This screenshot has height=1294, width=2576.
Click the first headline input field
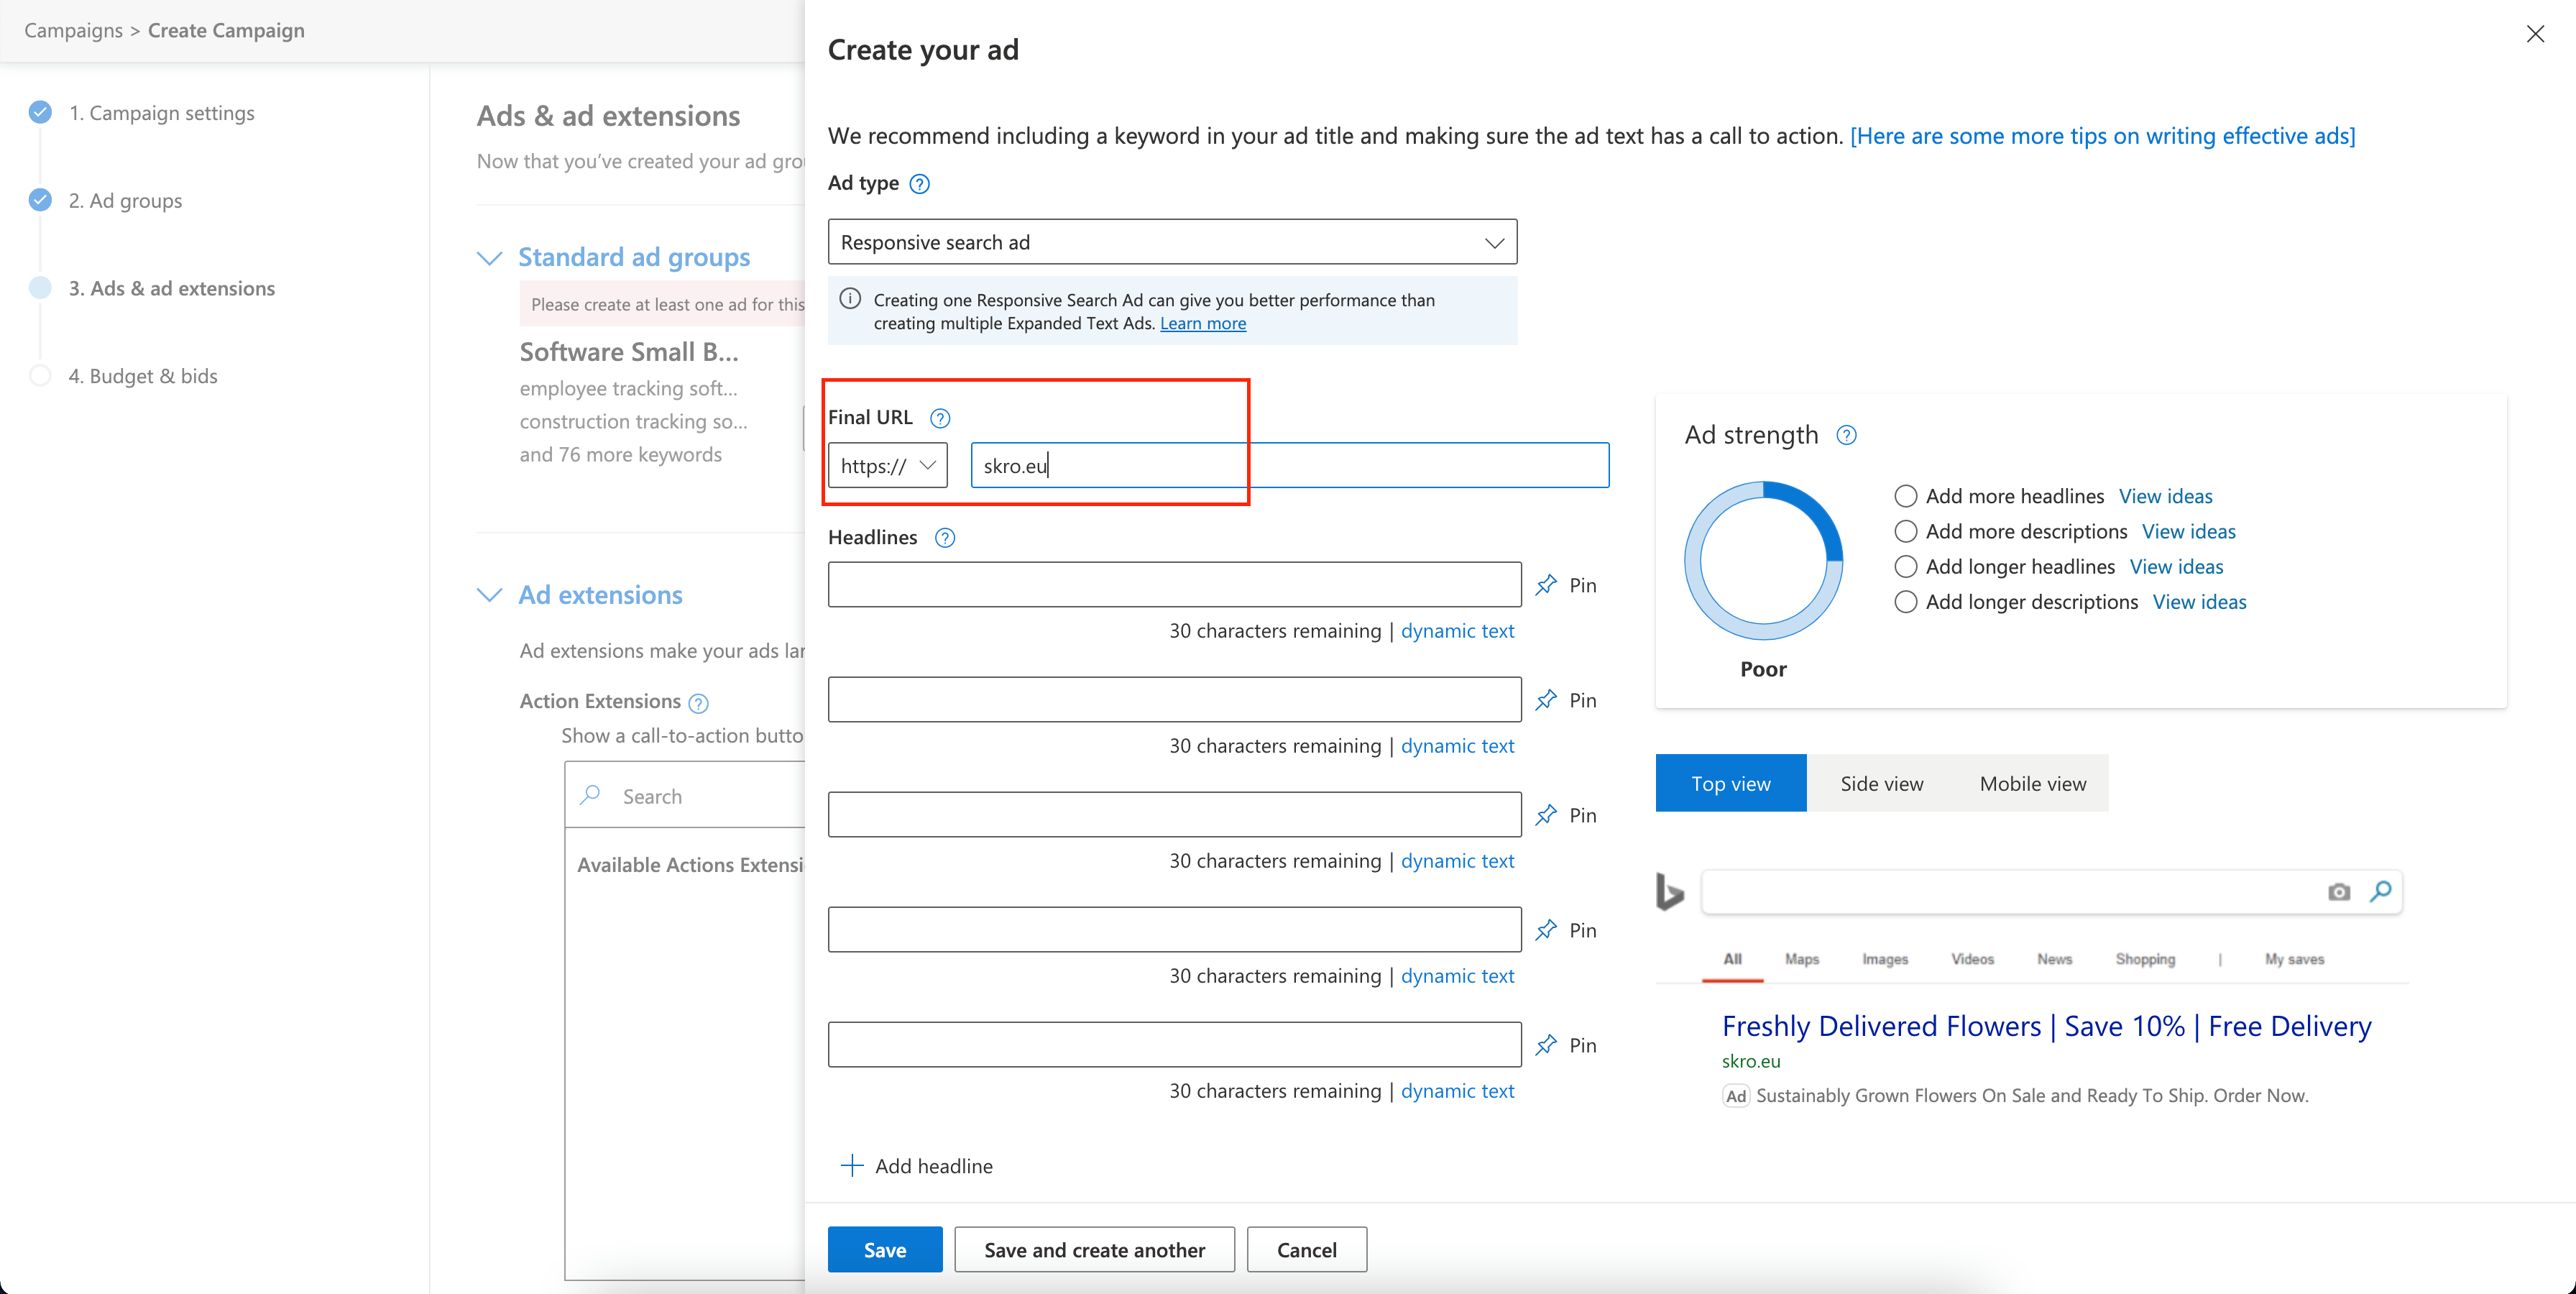click(1174, 585)
